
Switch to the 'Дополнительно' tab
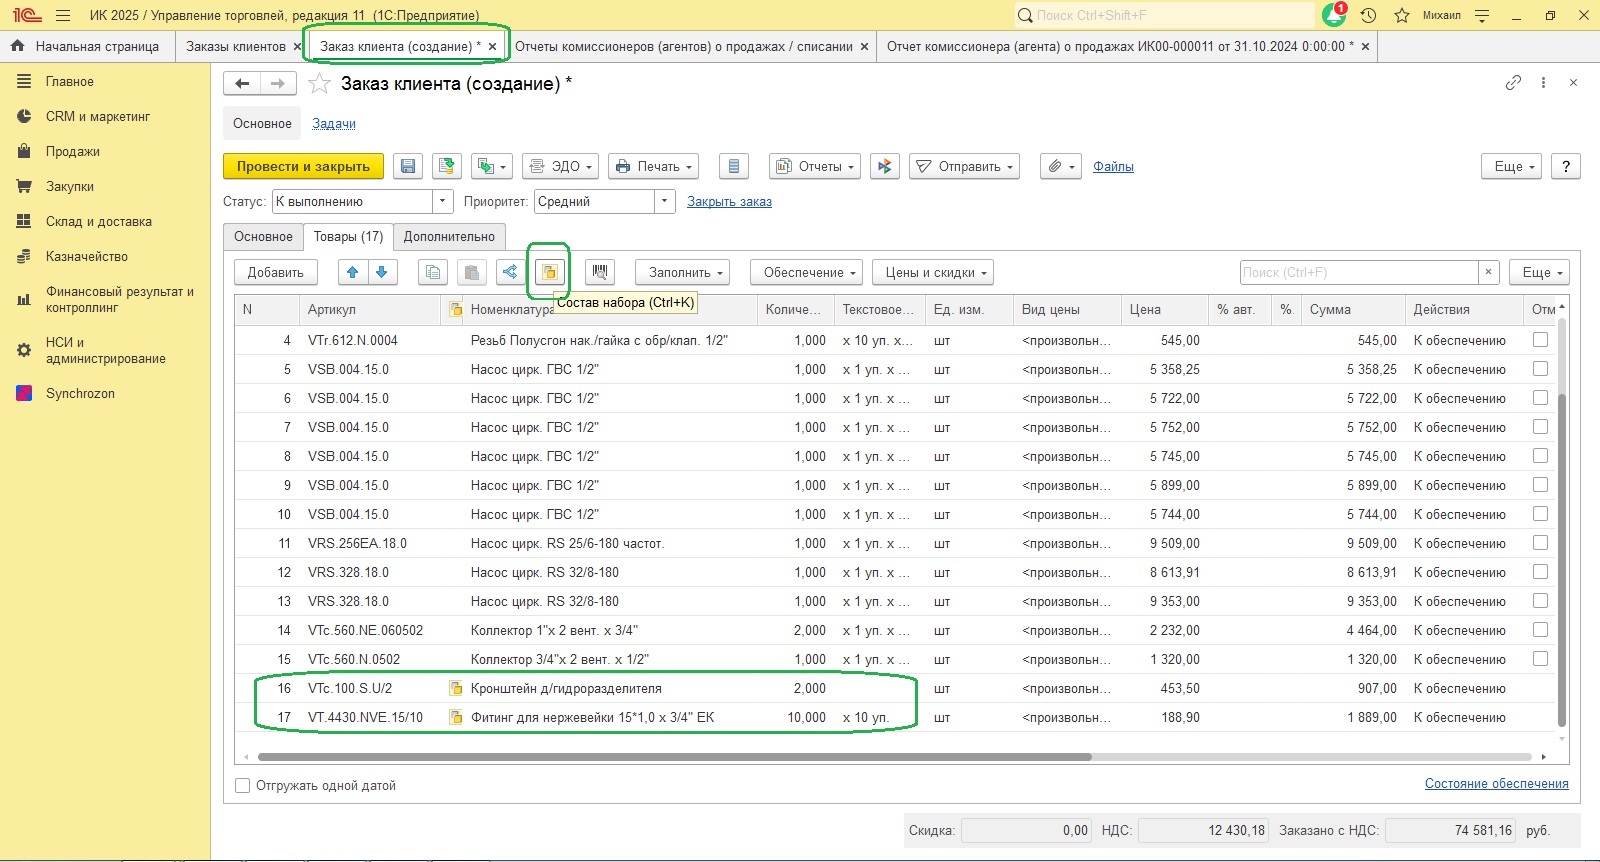pos(449,237)
